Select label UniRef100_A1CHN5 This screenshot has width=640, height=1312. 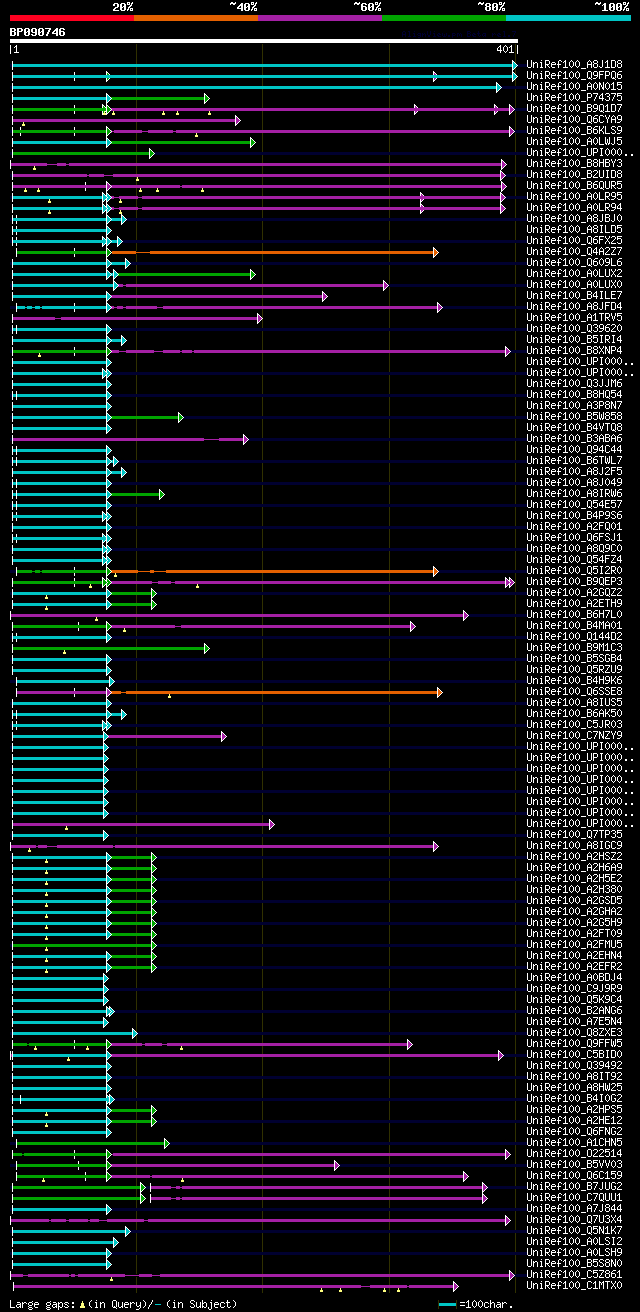574,1142
